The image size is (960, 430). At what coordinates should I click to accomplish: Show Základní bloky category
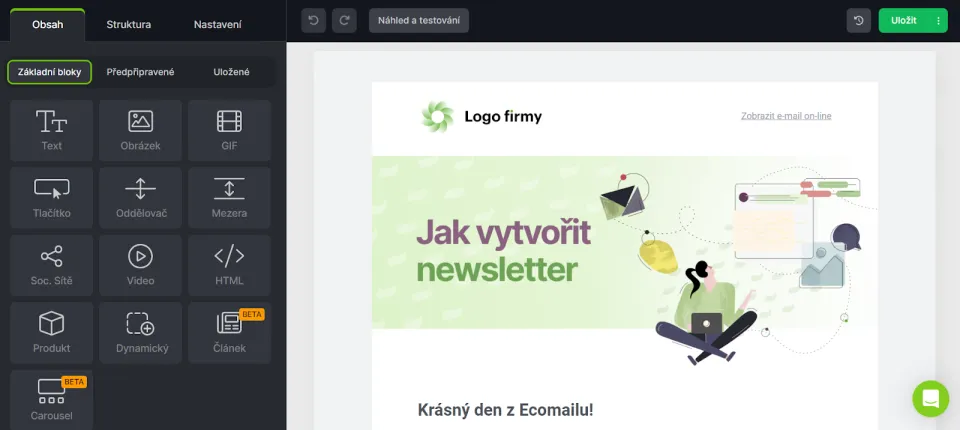(x=50, y=72)
